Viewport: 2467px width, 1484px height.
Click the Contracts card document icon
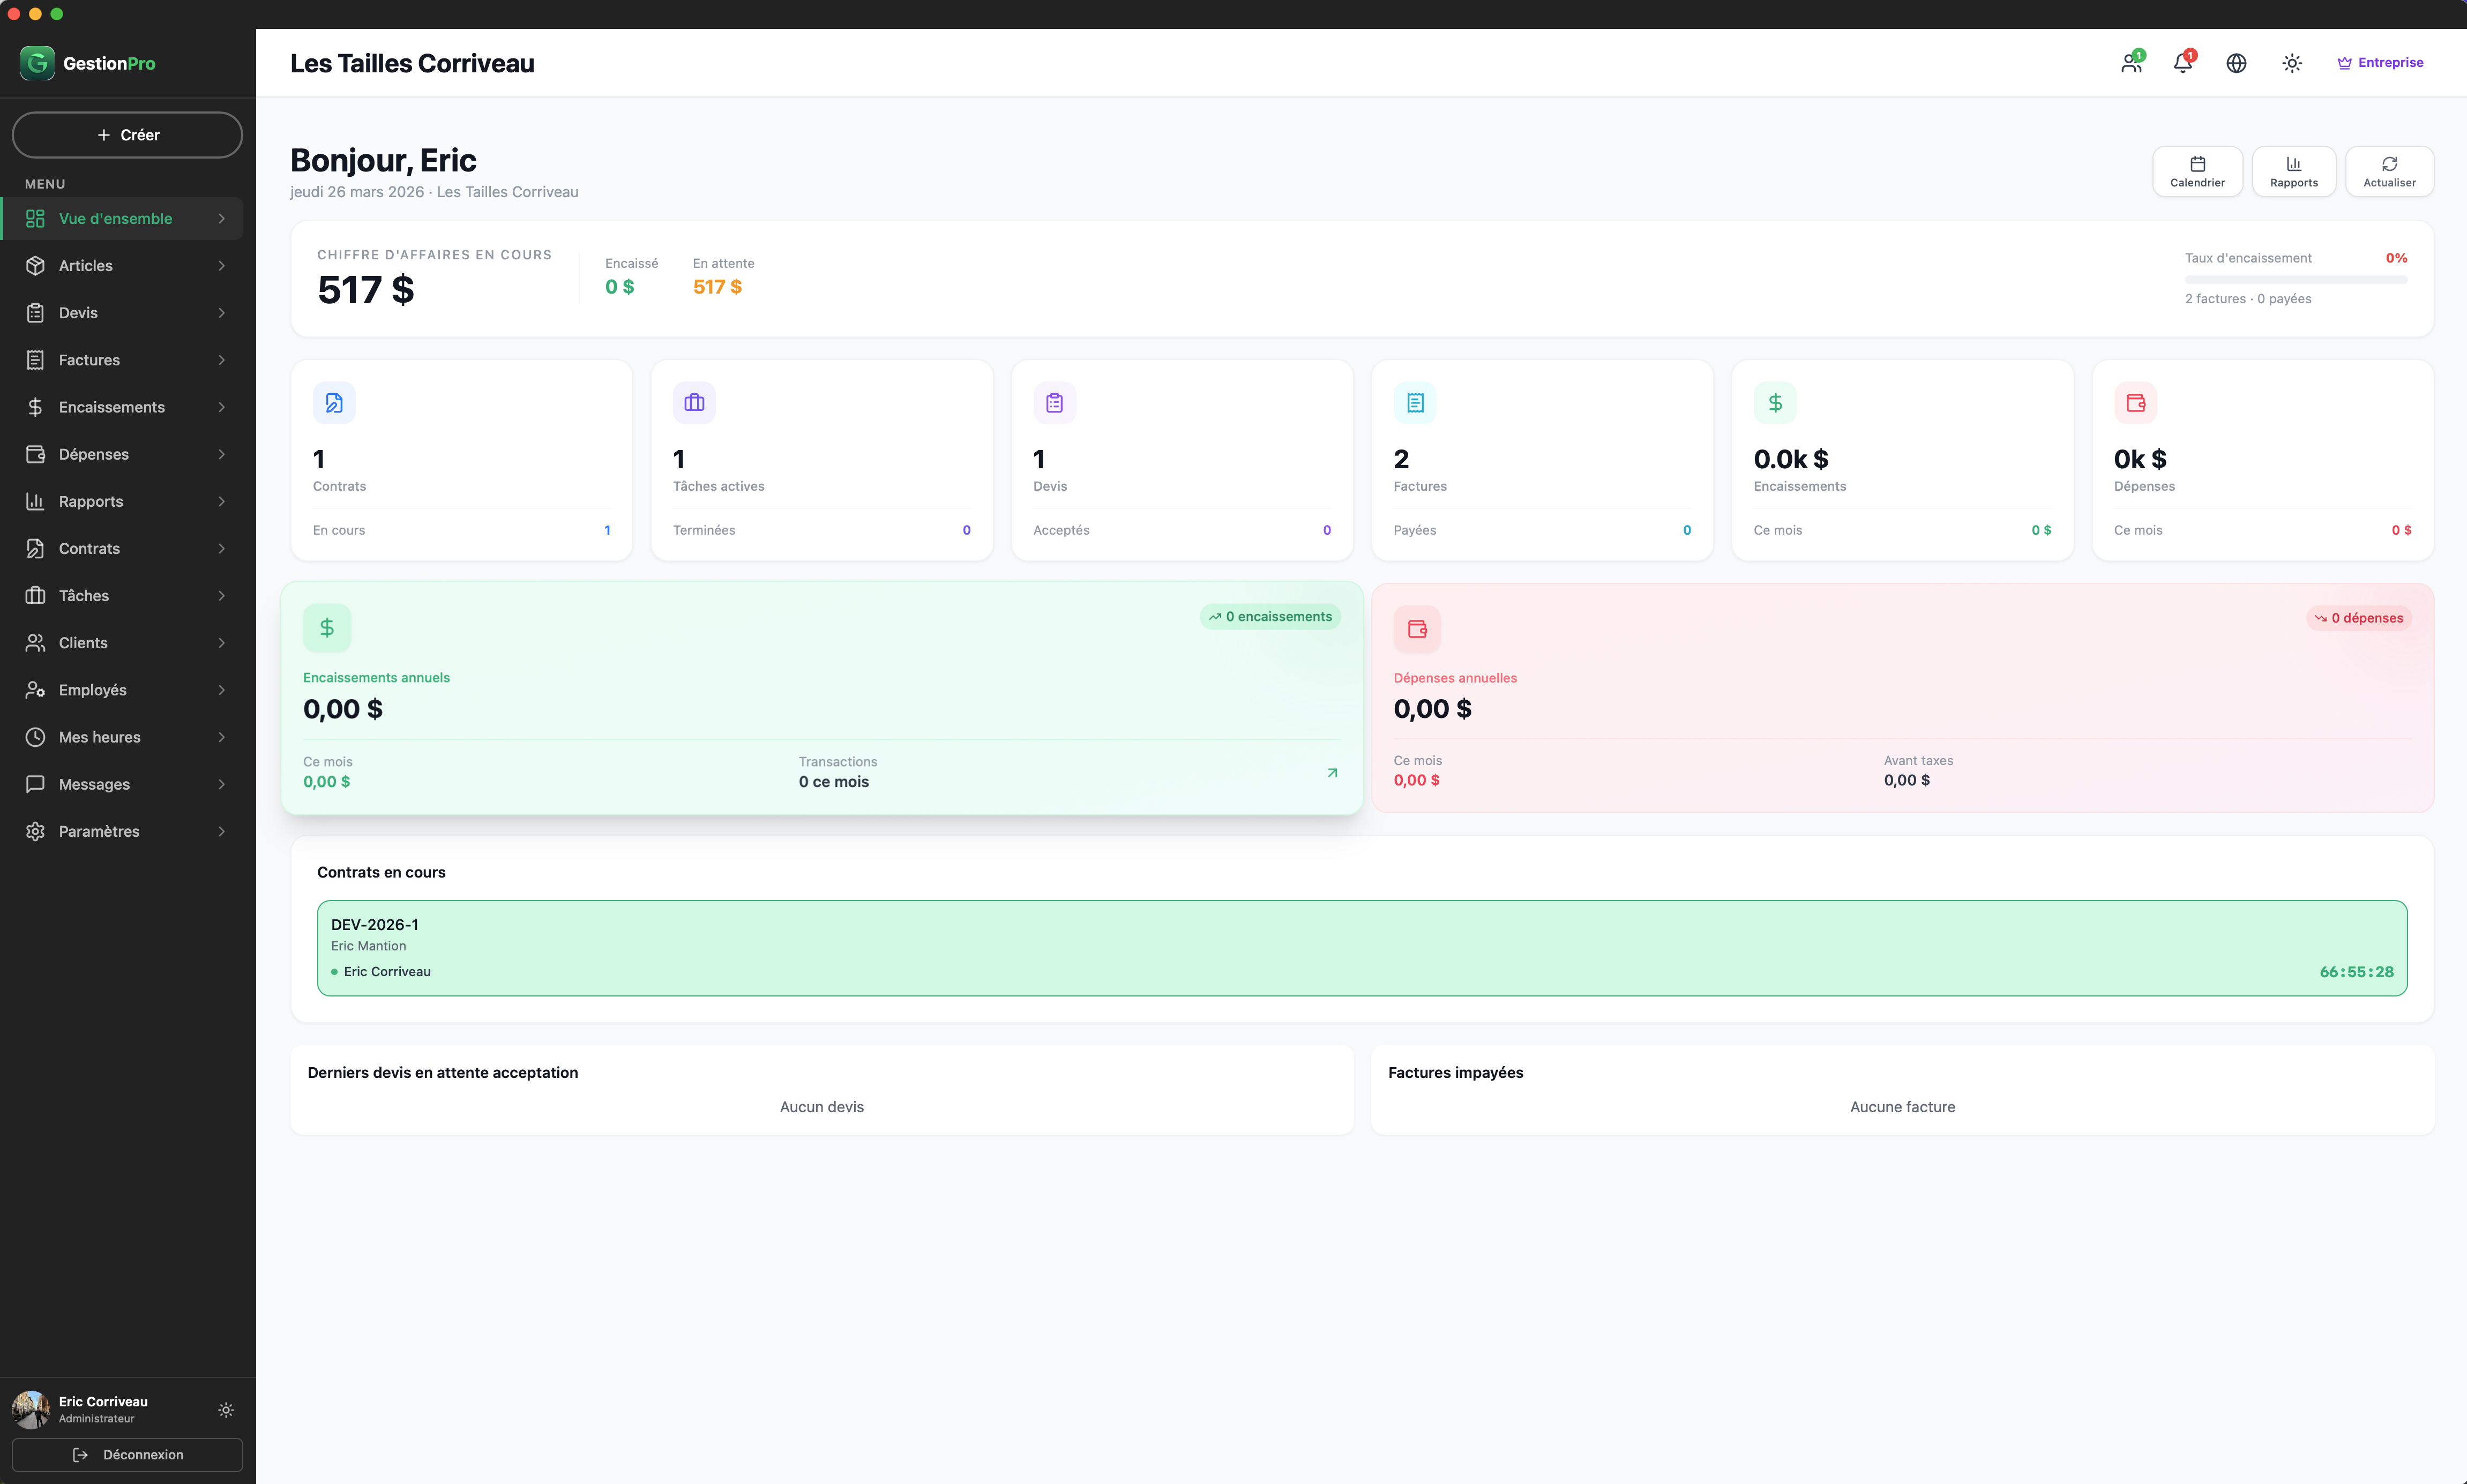pos(334,403)
